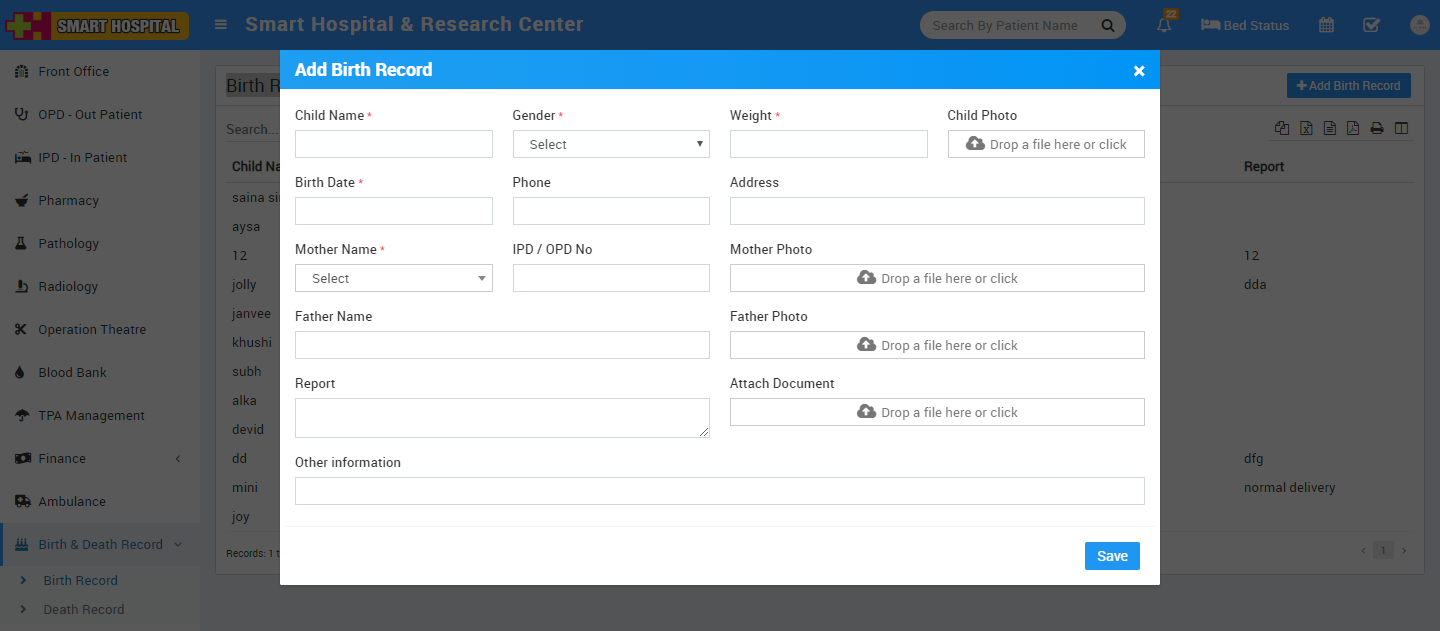Click the print icon above table

coord(1376,128)
